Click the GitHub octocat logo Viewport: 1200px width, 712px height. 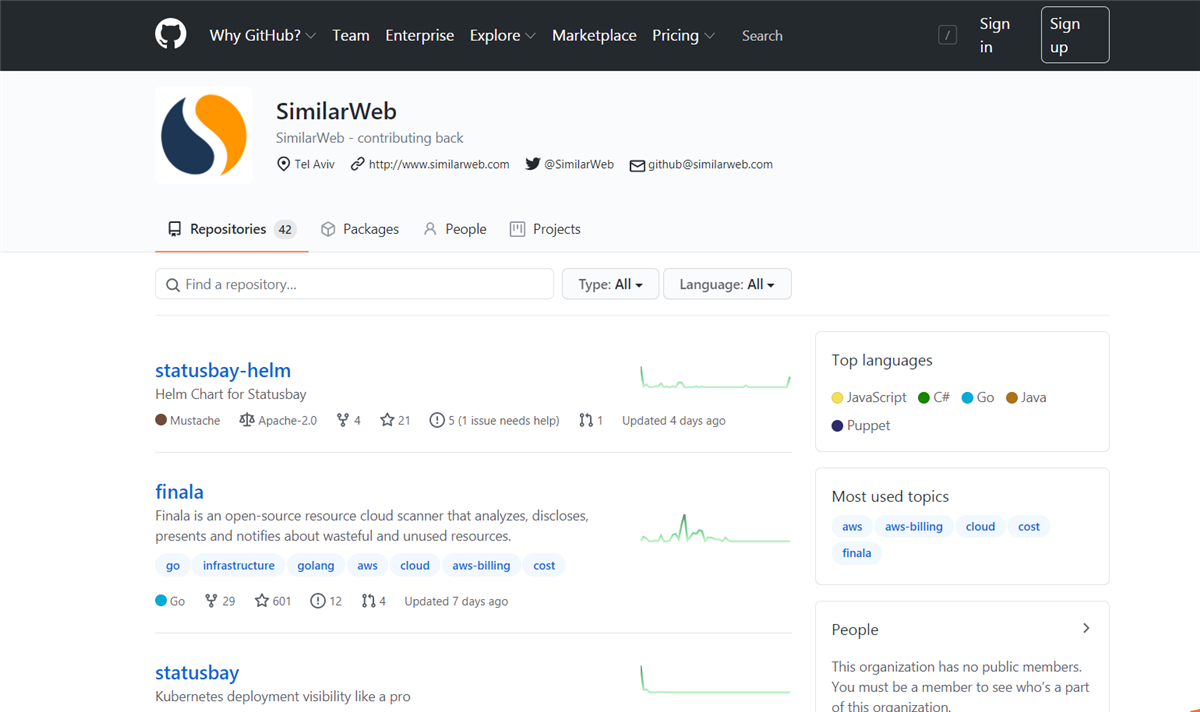[171, 35]
